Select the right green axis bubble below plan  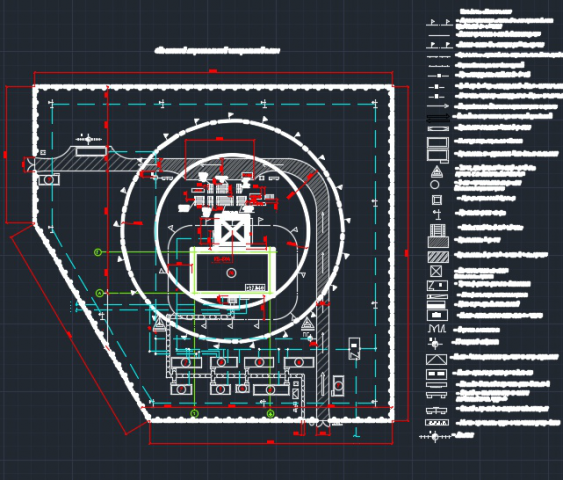[270, 414]
